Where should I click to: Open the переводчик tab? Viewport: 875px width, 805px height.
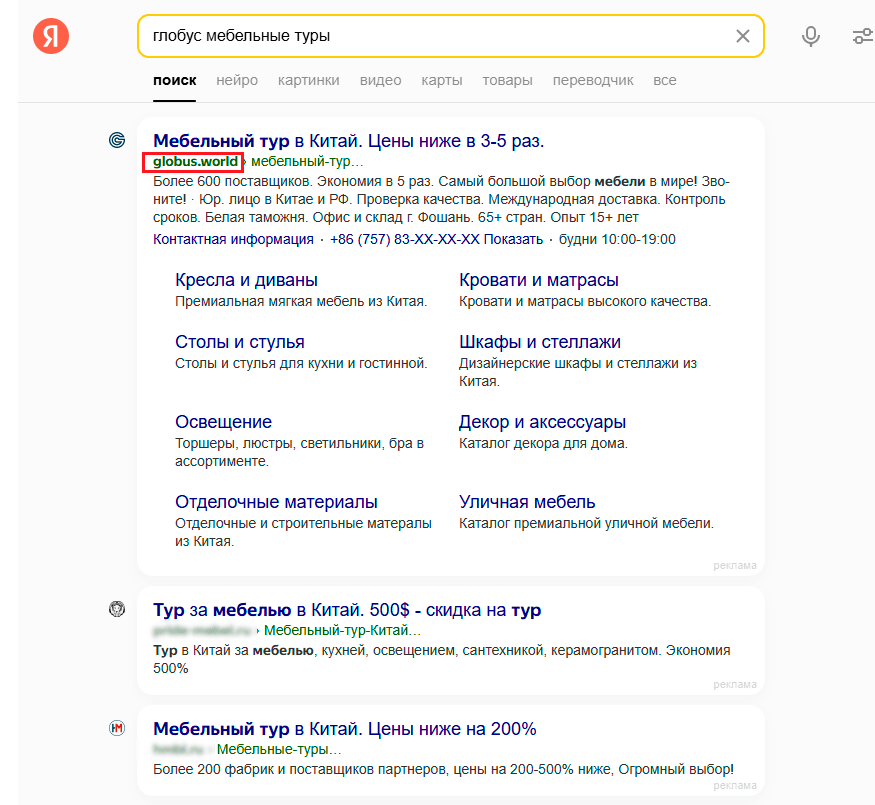tap(593, 80)
